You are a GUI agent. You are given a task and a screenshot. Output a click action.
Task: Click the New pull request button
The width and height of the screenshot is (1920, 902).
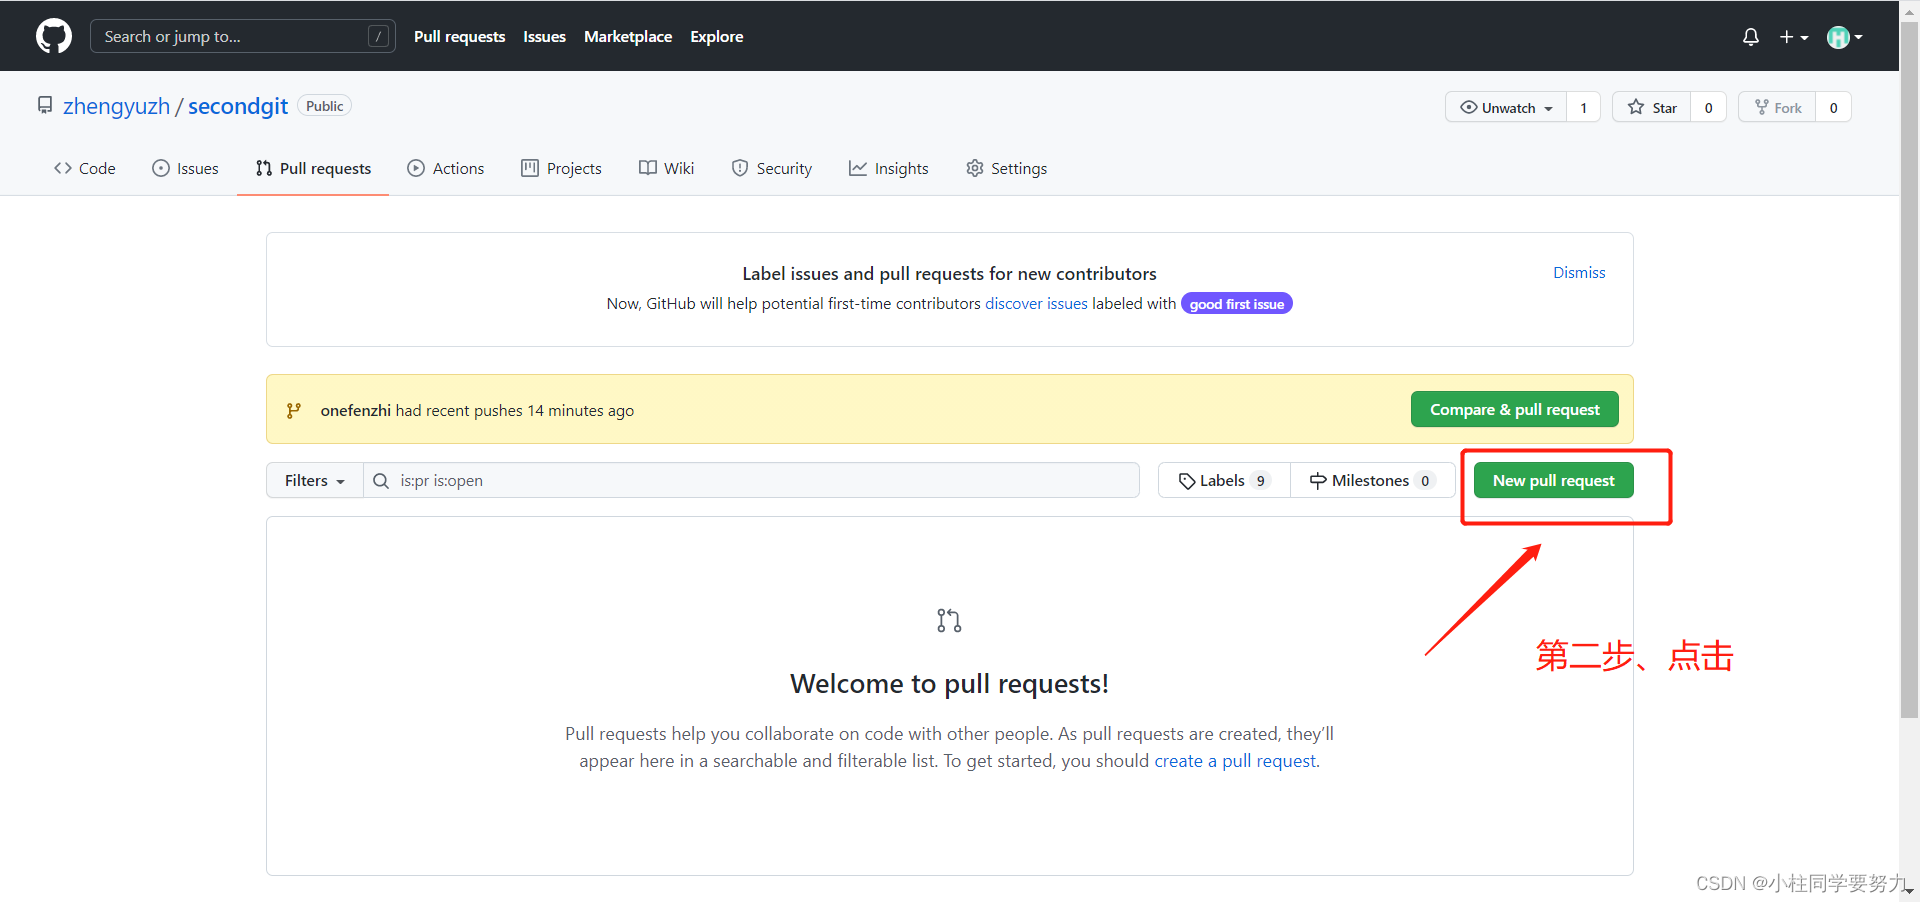pos(1553,481)
